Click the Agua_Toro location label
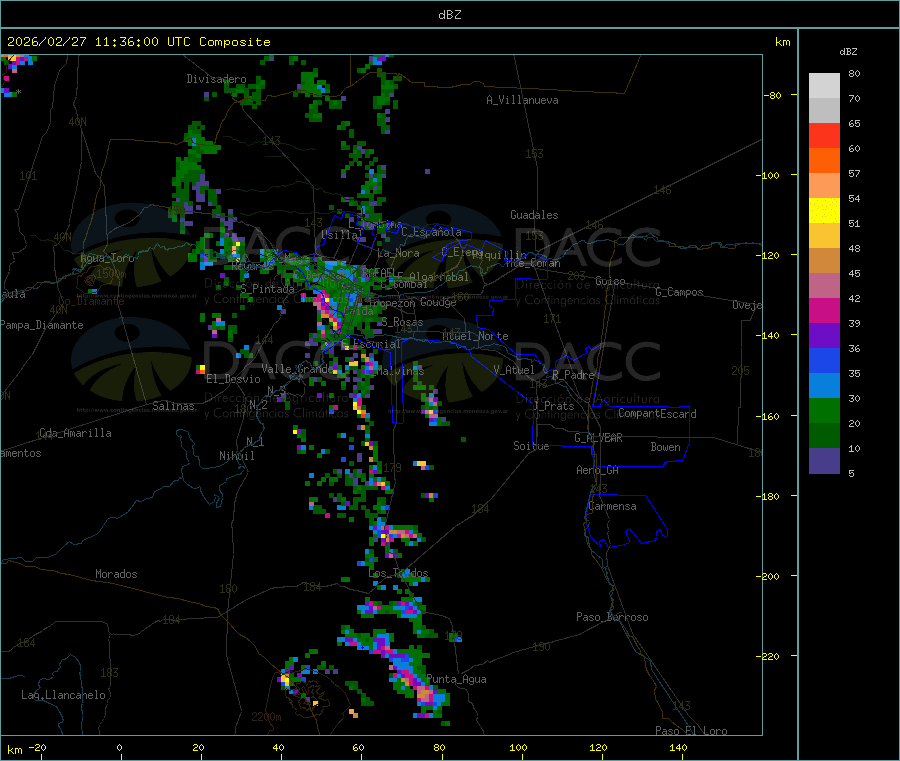Screen dimensions: 900x761 pos(107,258)
